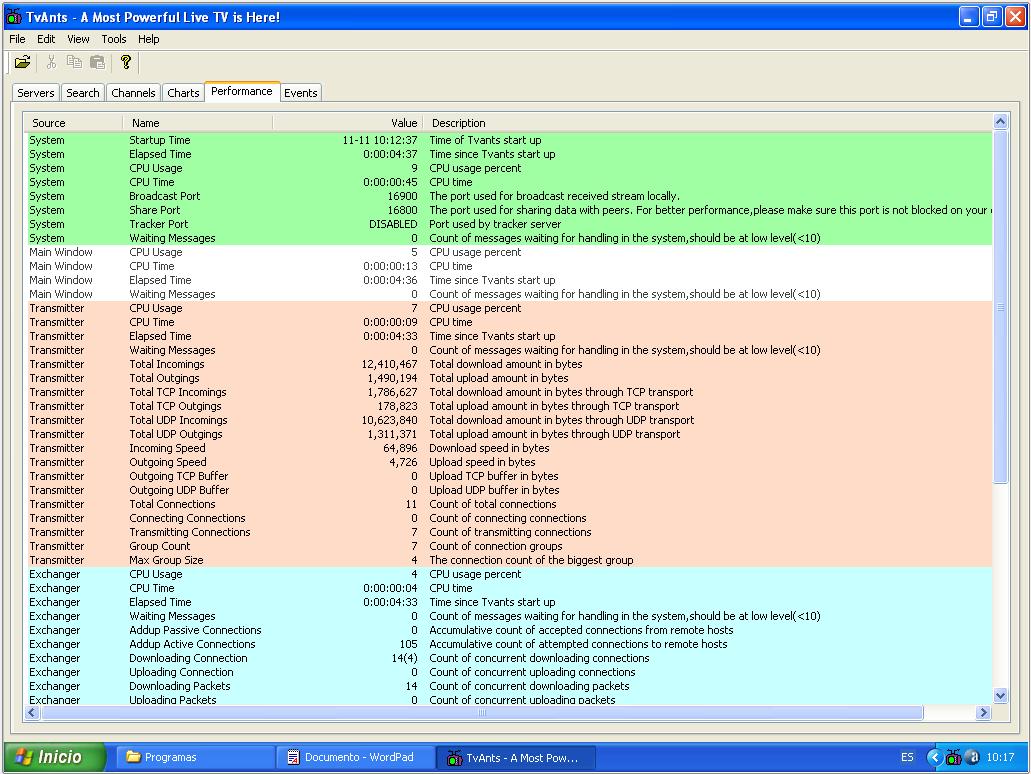Viewport: 1031px width, 774px height.
Task: Click the ES language indicator
Action: (x=907, y=758)
